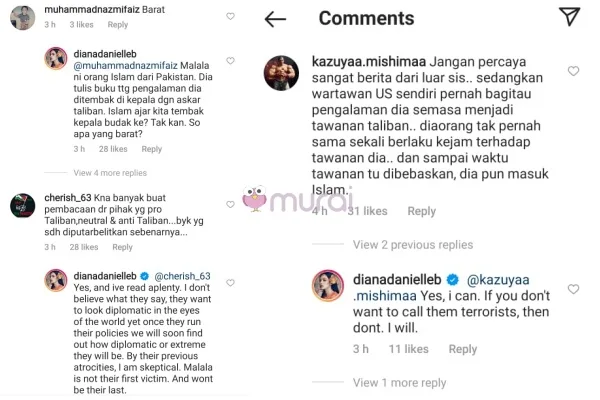
Task: Expand 'View 1 more reply'
Action: coord(399,383)
